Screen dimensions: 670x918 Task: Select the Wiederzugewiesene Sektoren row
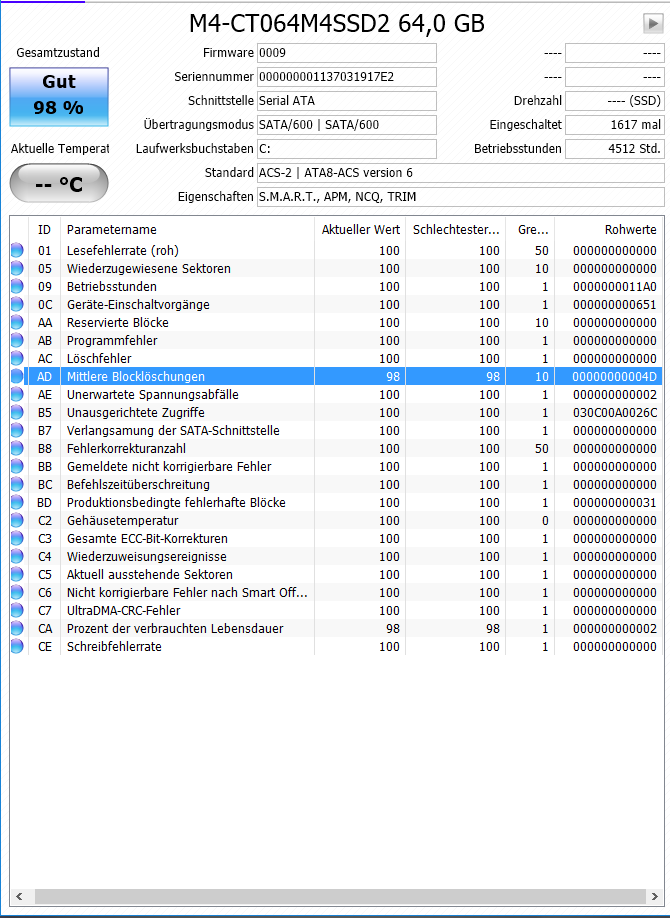336,269
